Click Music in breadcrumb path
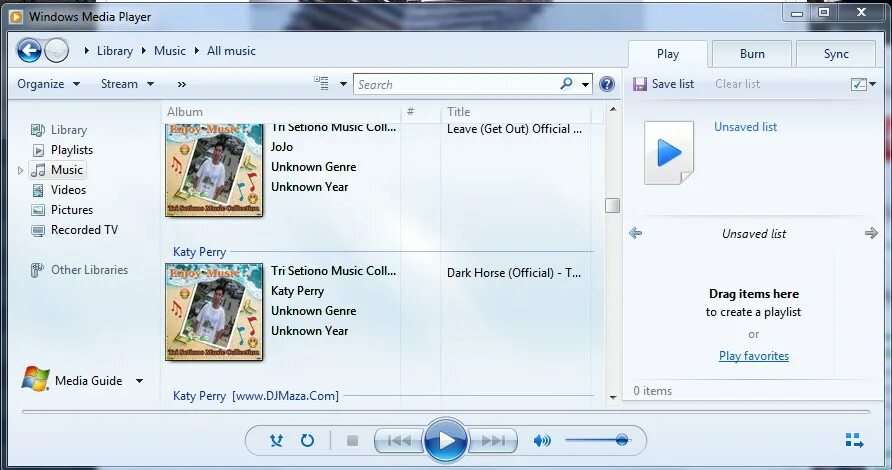892x470 pixels. click(170, 51)
